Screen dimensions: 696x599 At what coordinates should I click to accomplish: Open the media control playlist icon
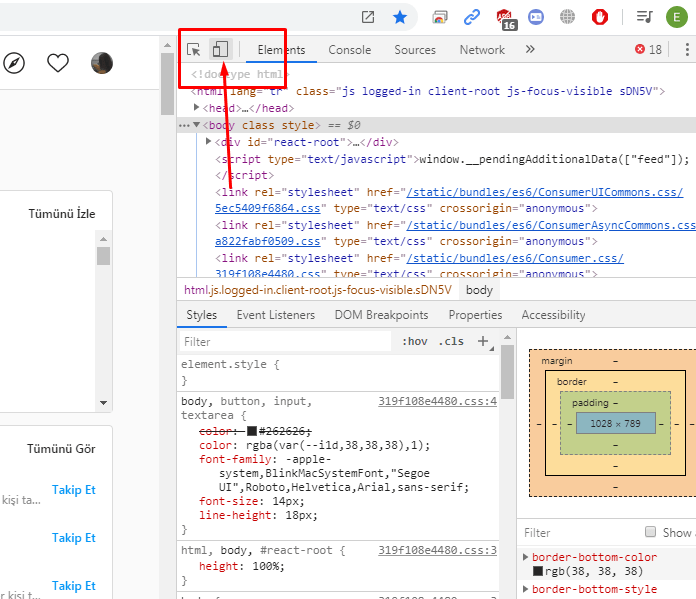[x=644, y=17]
